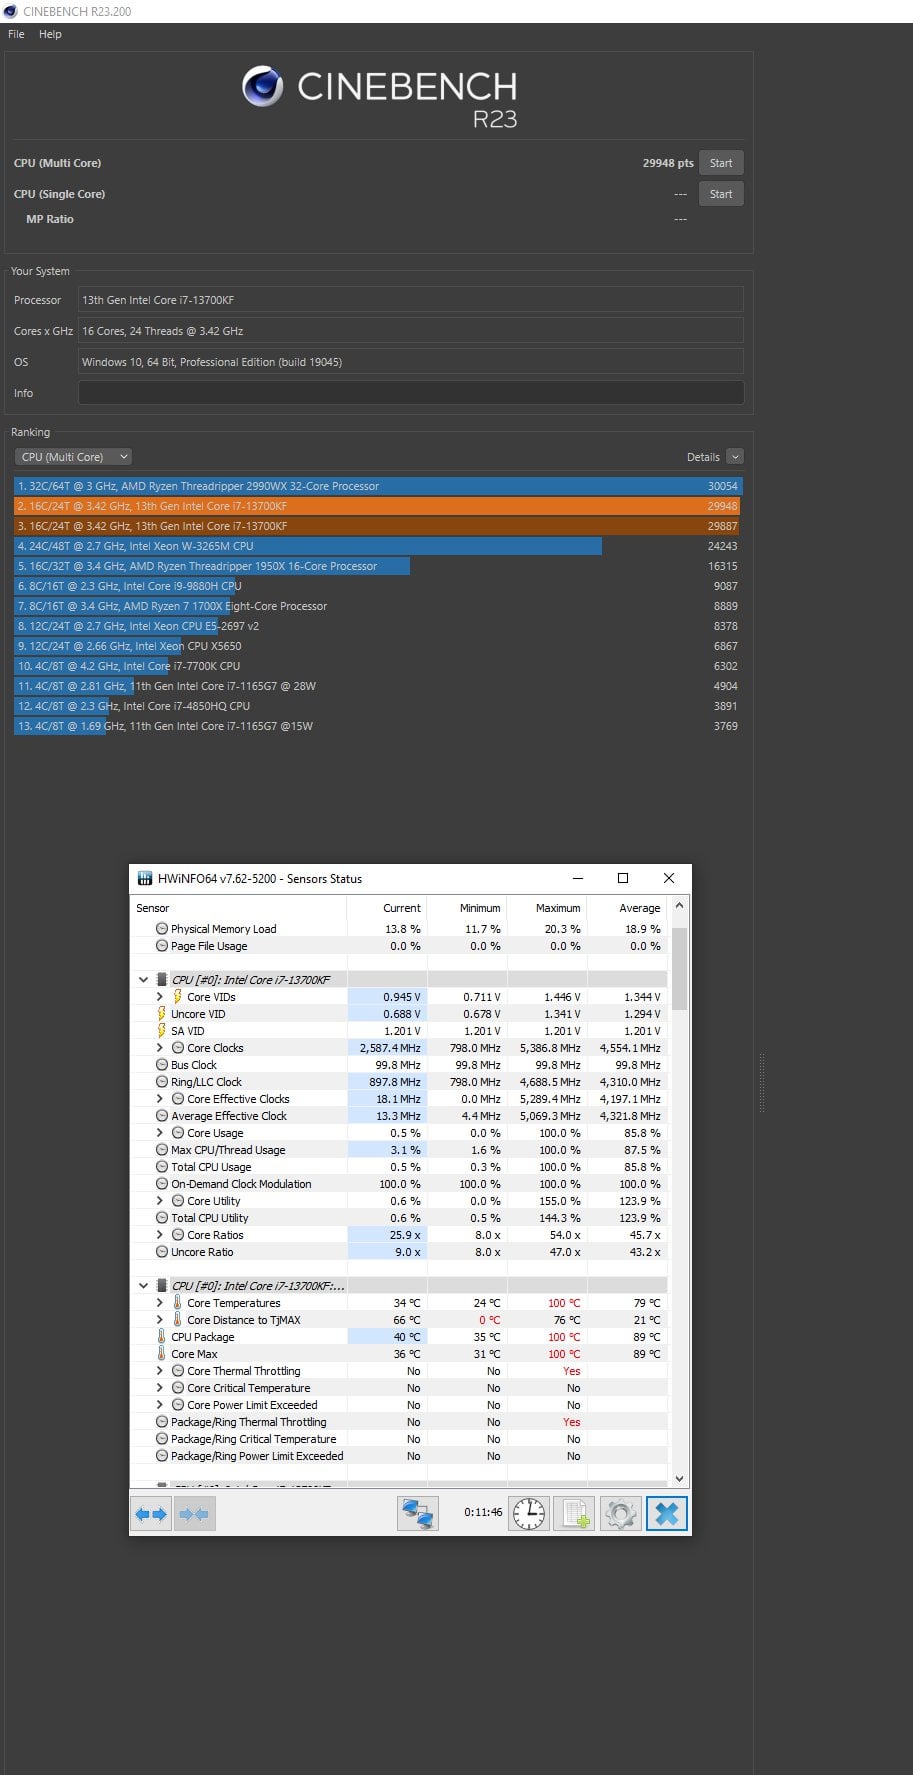Screen dimensions: 913x1775
Task: Maximize the HWiNFO64 Sensors Status window
Action: (623, 878)
